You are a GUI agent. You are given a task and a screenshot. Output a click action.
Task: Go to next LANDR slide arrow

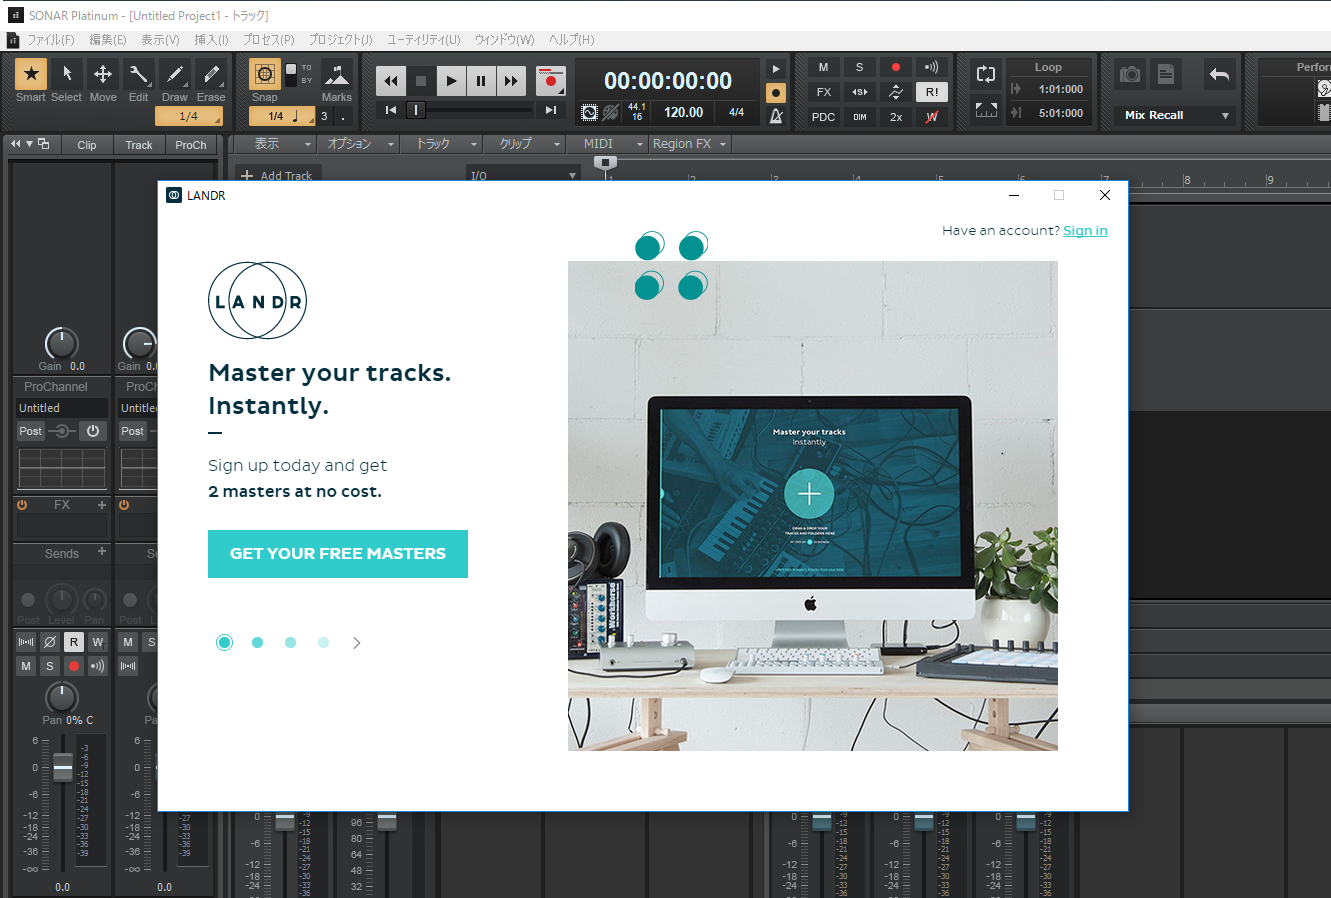357,643
